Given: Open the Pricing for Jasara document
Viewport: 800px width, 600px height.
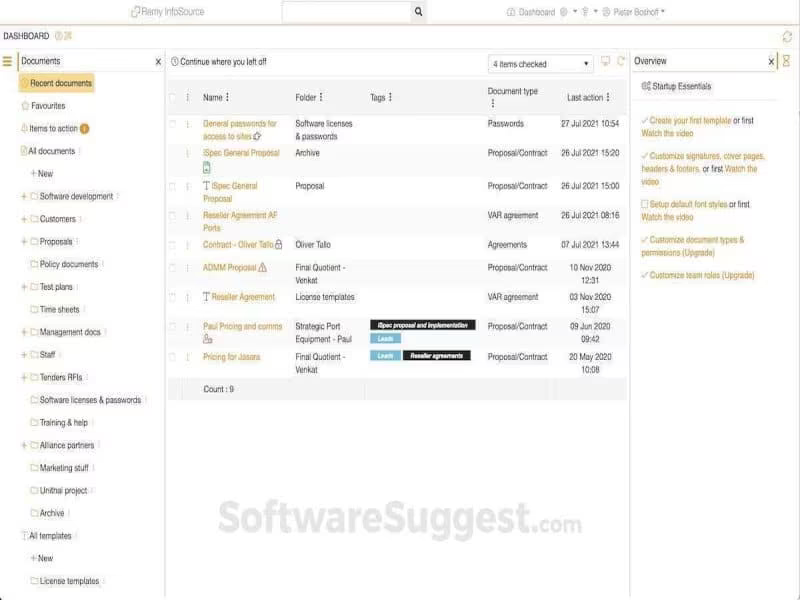Looking at the screenshot, I should [x=232, y=357].
